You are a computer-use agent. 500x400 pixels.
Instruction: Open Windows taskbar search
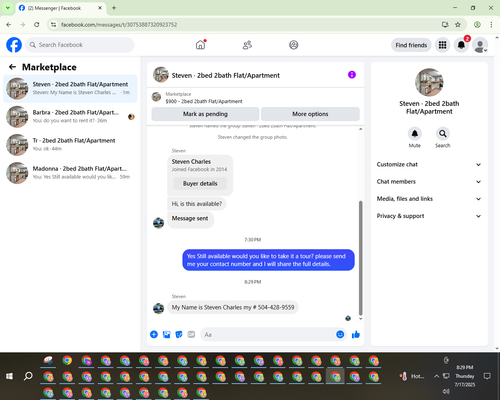coord(28,376)
